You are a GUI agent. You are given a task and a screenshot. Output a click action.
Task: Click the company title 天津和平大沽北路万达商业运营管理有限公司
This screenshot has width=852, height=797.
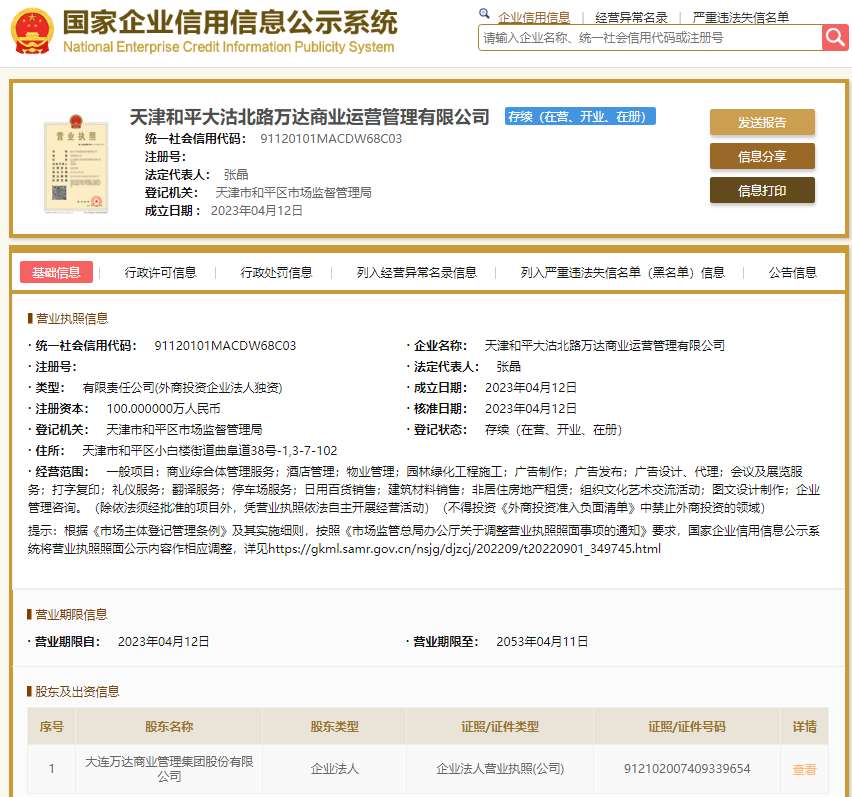point(309,117)
